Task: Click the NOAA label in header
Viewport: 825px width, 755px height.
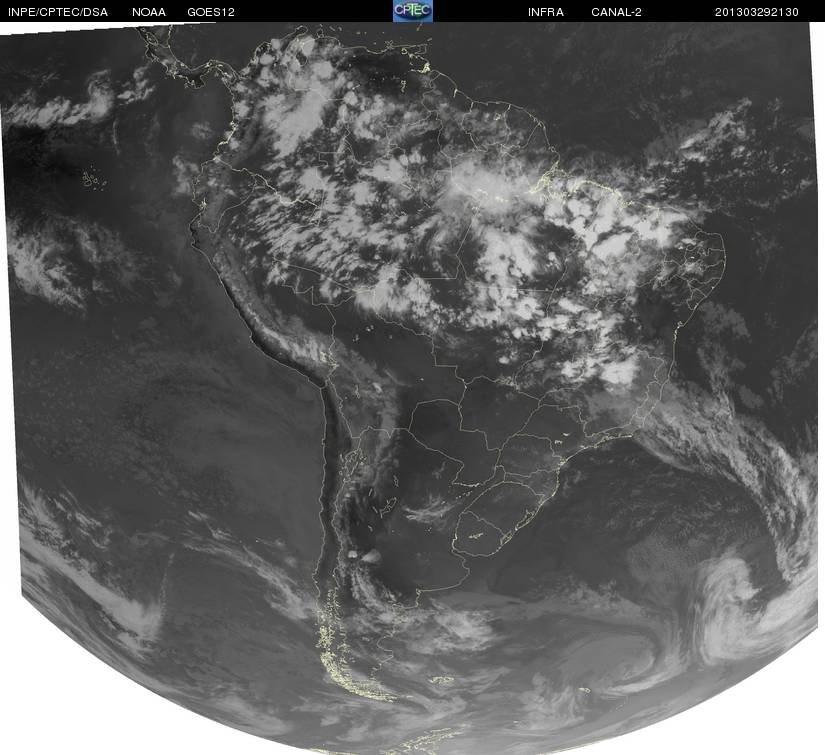Action: coord(149,12)
